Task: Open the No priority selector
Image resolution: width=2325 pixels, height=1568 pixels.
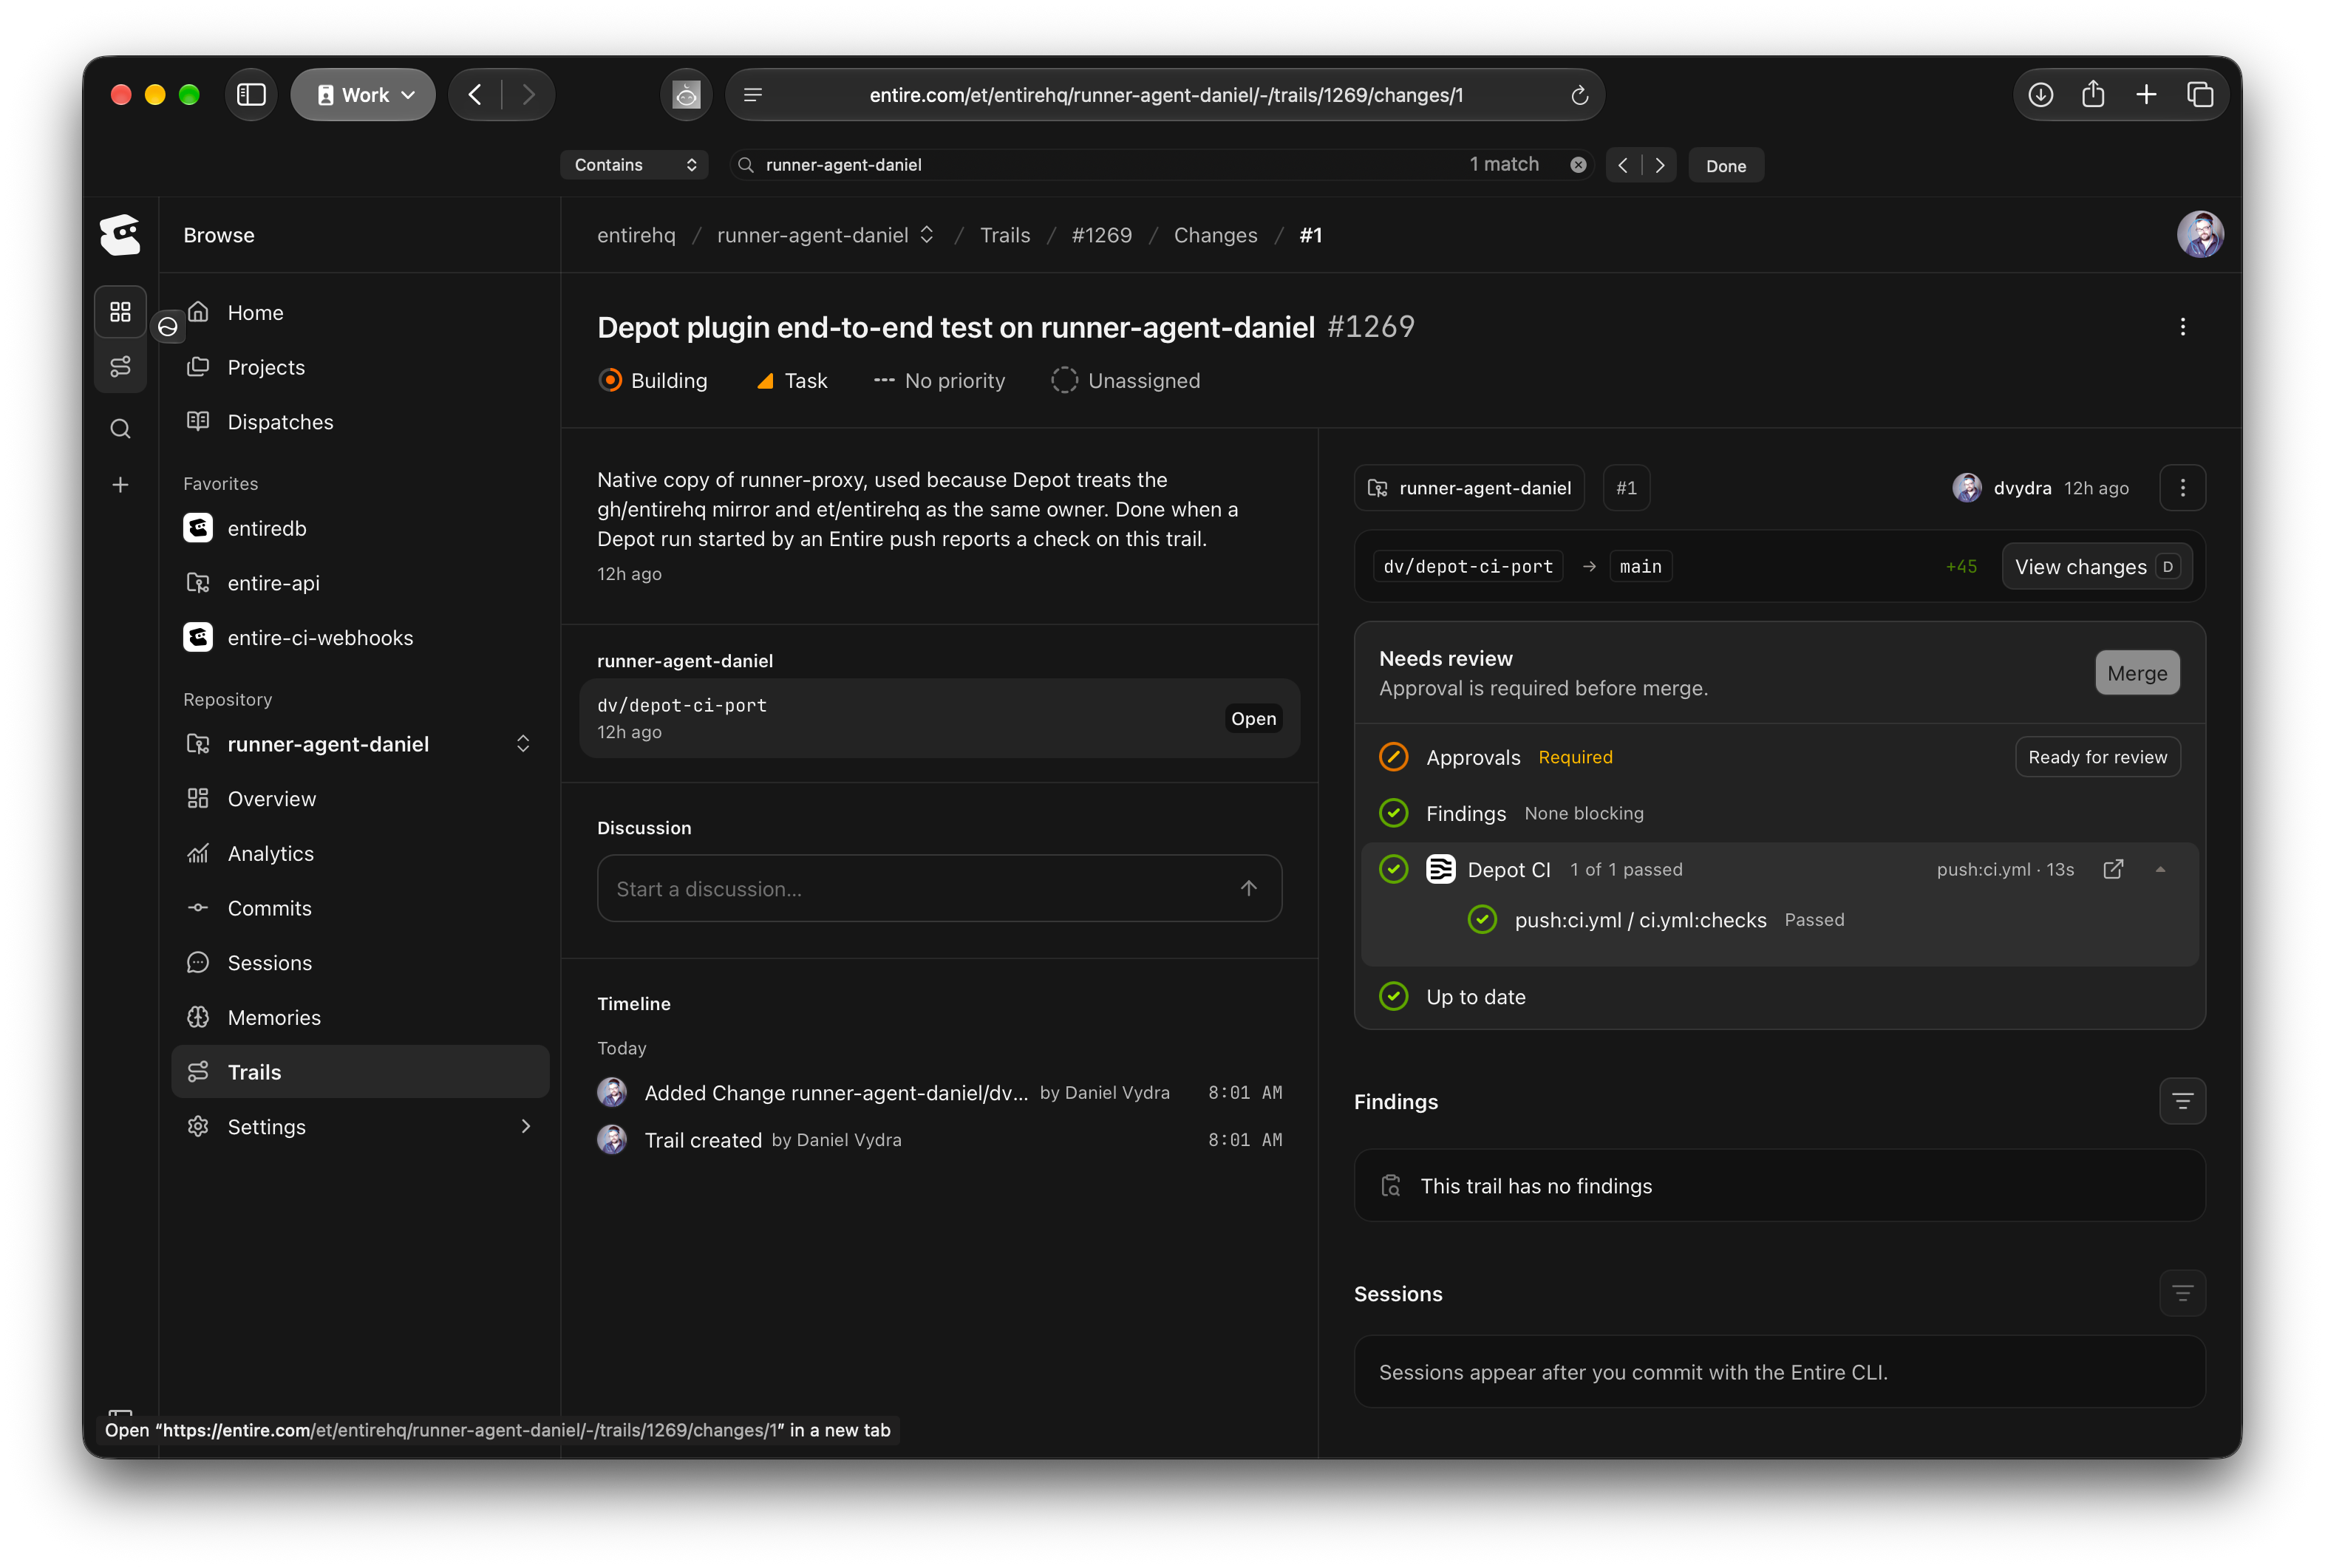Action: pos(939,381)
